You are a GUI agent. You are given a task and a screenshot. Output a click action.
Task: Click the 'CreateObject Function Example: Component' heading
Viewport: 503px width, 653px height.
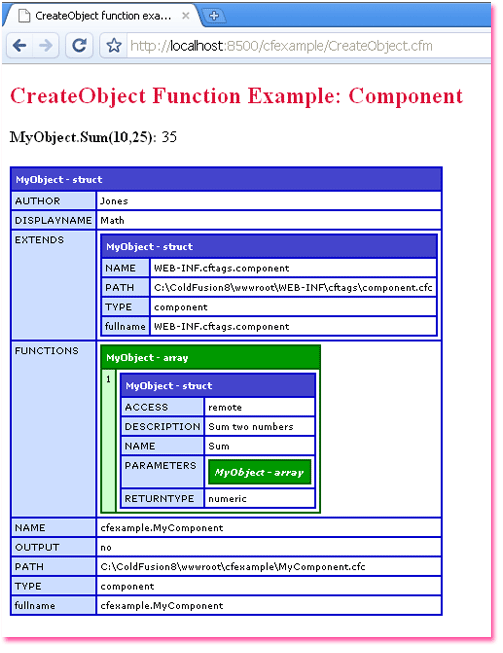(236, 96)
